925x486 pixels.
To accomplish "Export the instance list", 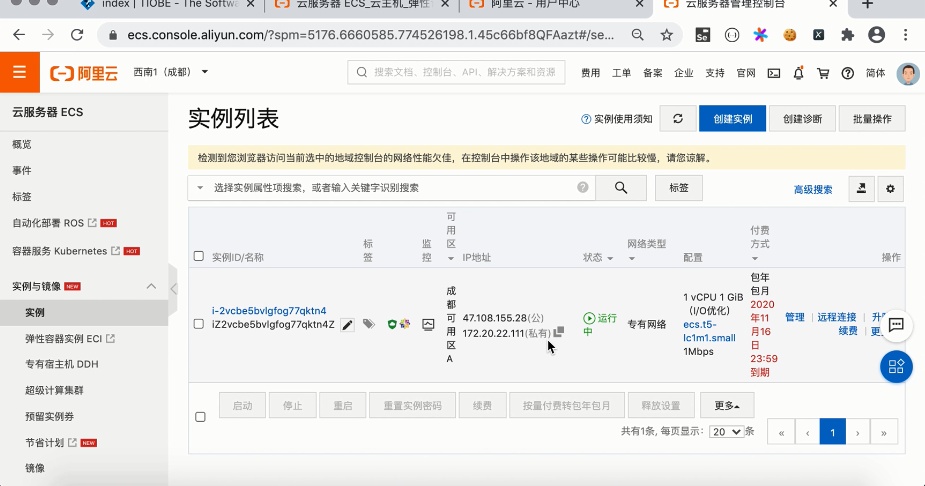I will (861, 189).
